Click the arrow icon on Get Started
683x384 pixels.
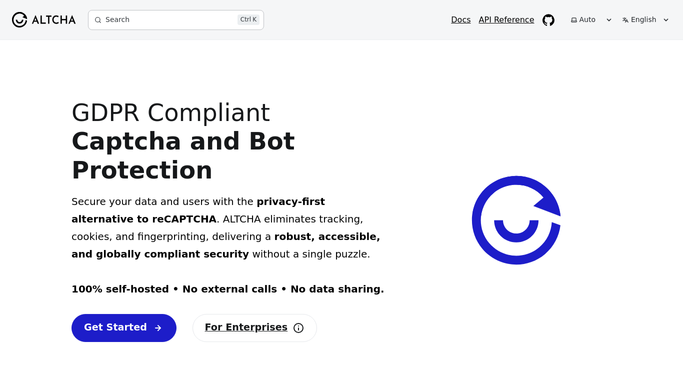pyautogui.click(x=158, y=328)
